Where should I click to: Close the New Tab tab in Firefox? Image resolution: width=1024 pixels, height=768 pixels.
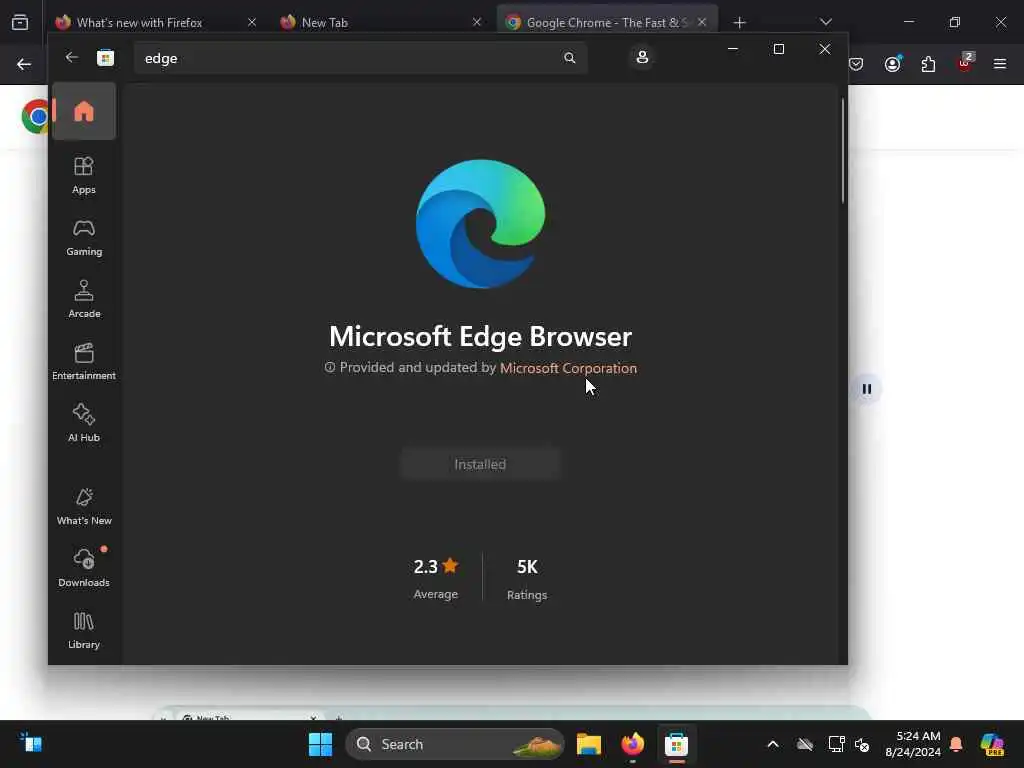pyautogui.click(x=477, y=22)
